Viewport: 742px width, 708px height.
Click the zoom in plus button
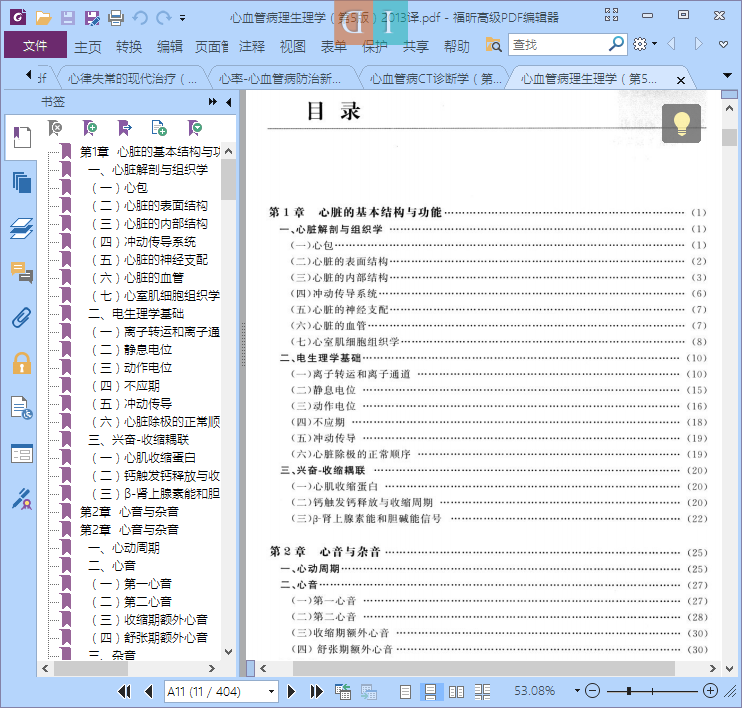click(710, 691)
